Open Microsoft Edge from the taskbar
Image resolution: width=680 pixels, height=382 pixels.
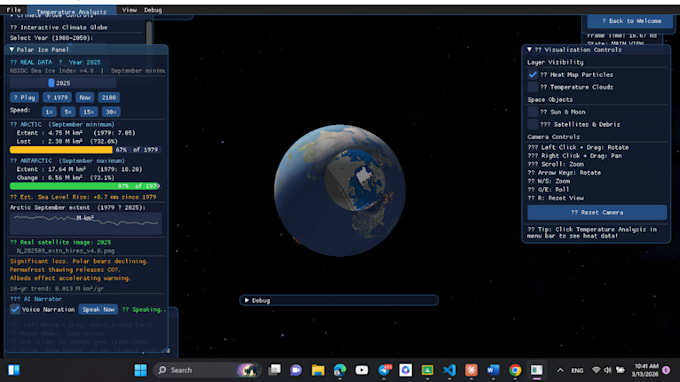(x=340, y=370)
